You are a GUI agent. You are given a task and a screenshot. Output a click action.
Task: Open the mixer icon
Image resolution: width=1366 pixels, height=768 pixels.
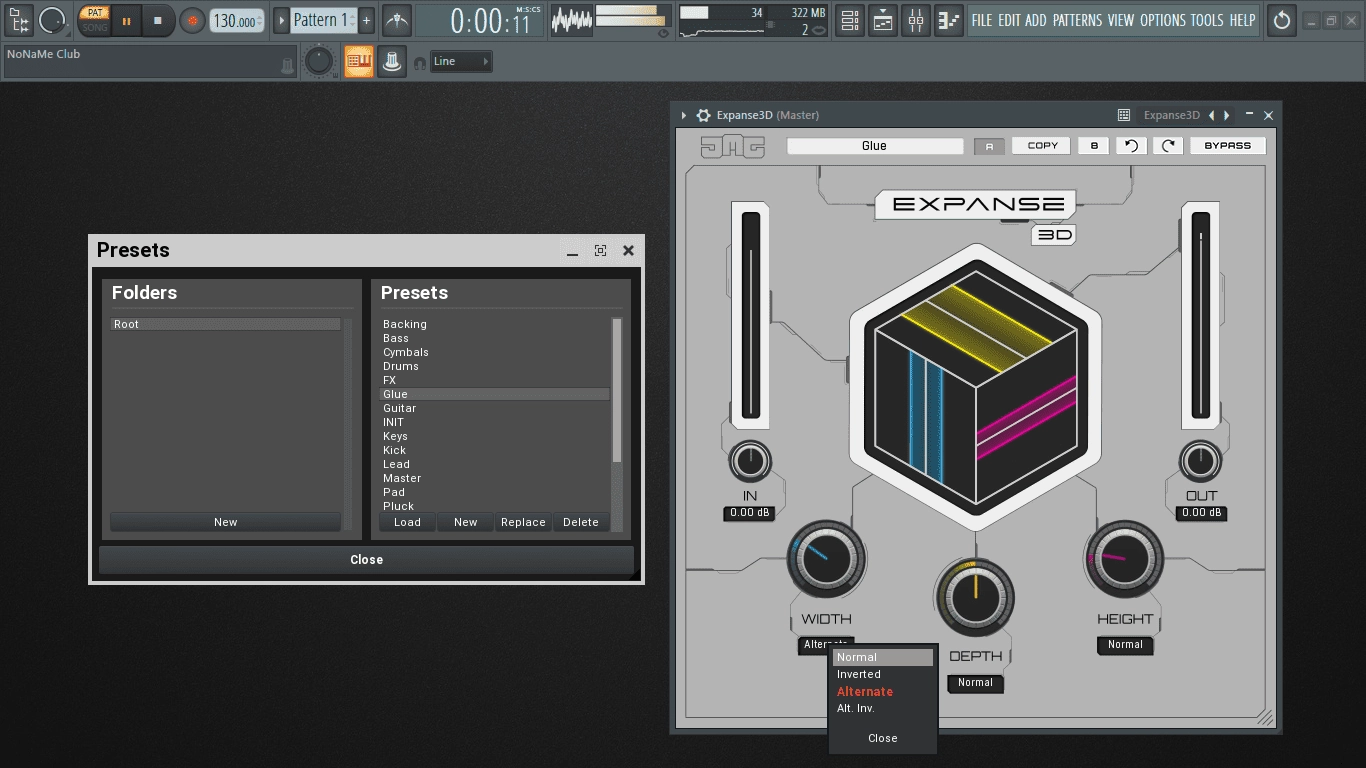(x=916, y=20)
